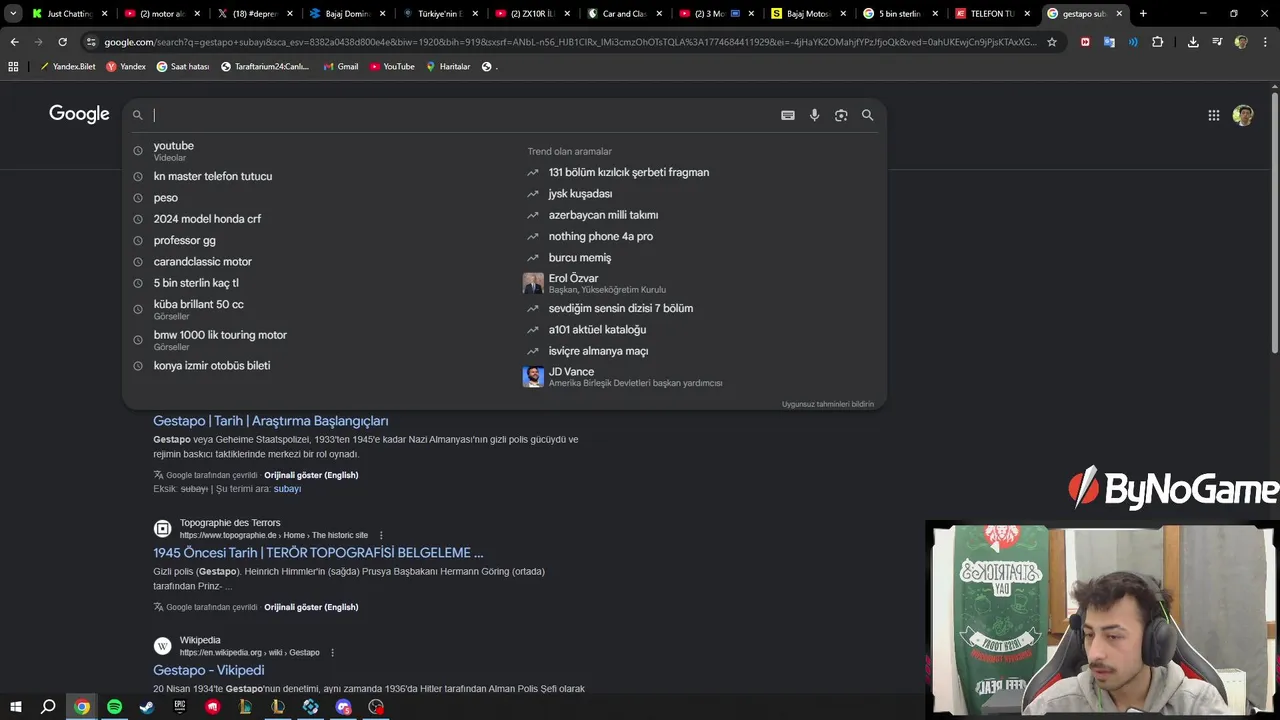The height and width of the screenshot is (720, 1280).
Task: Open the tab search dropdown arrow
Action: pos(13,14)
